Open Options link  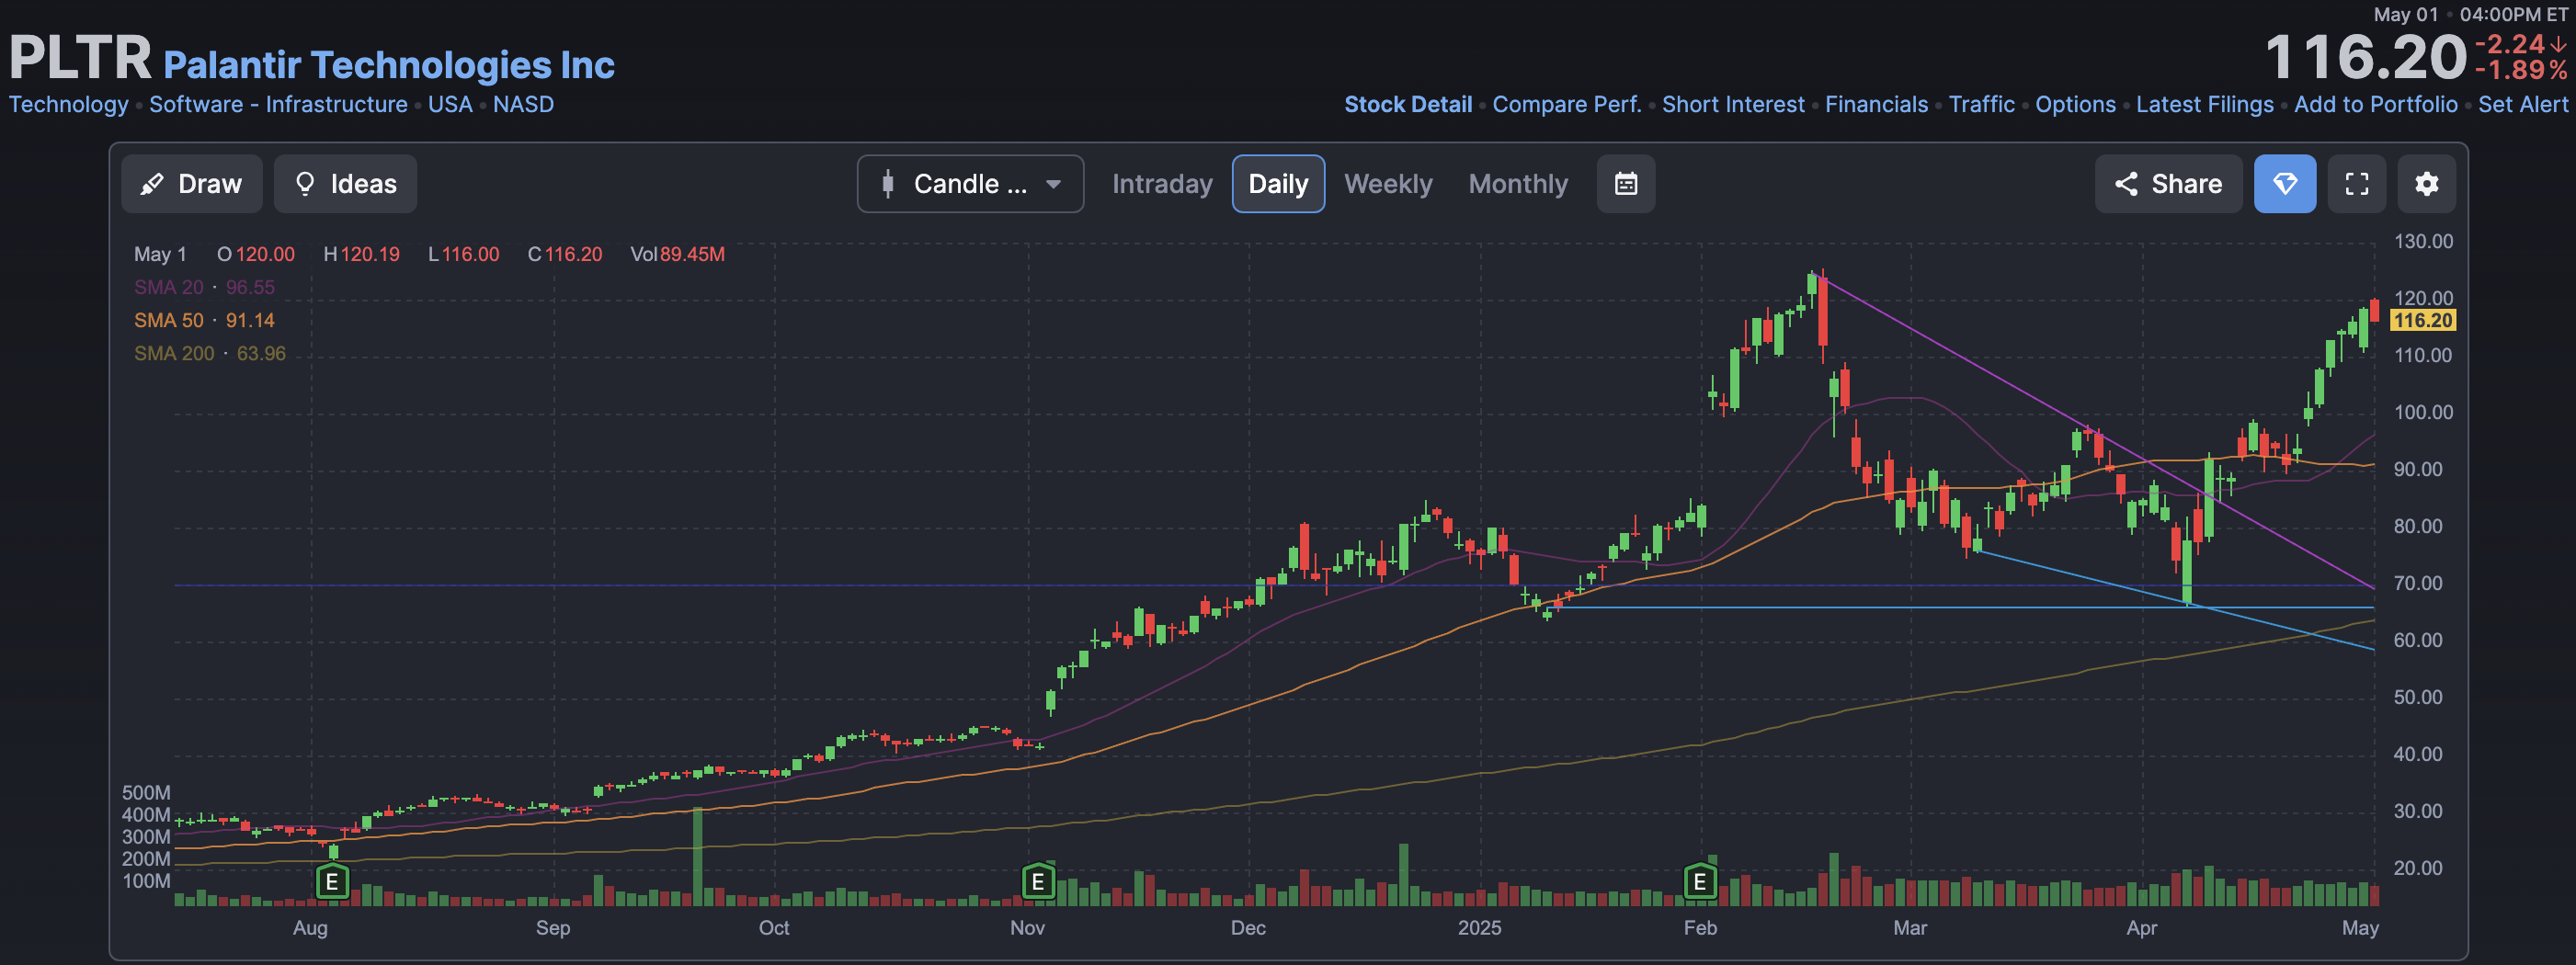[2075, 104]
